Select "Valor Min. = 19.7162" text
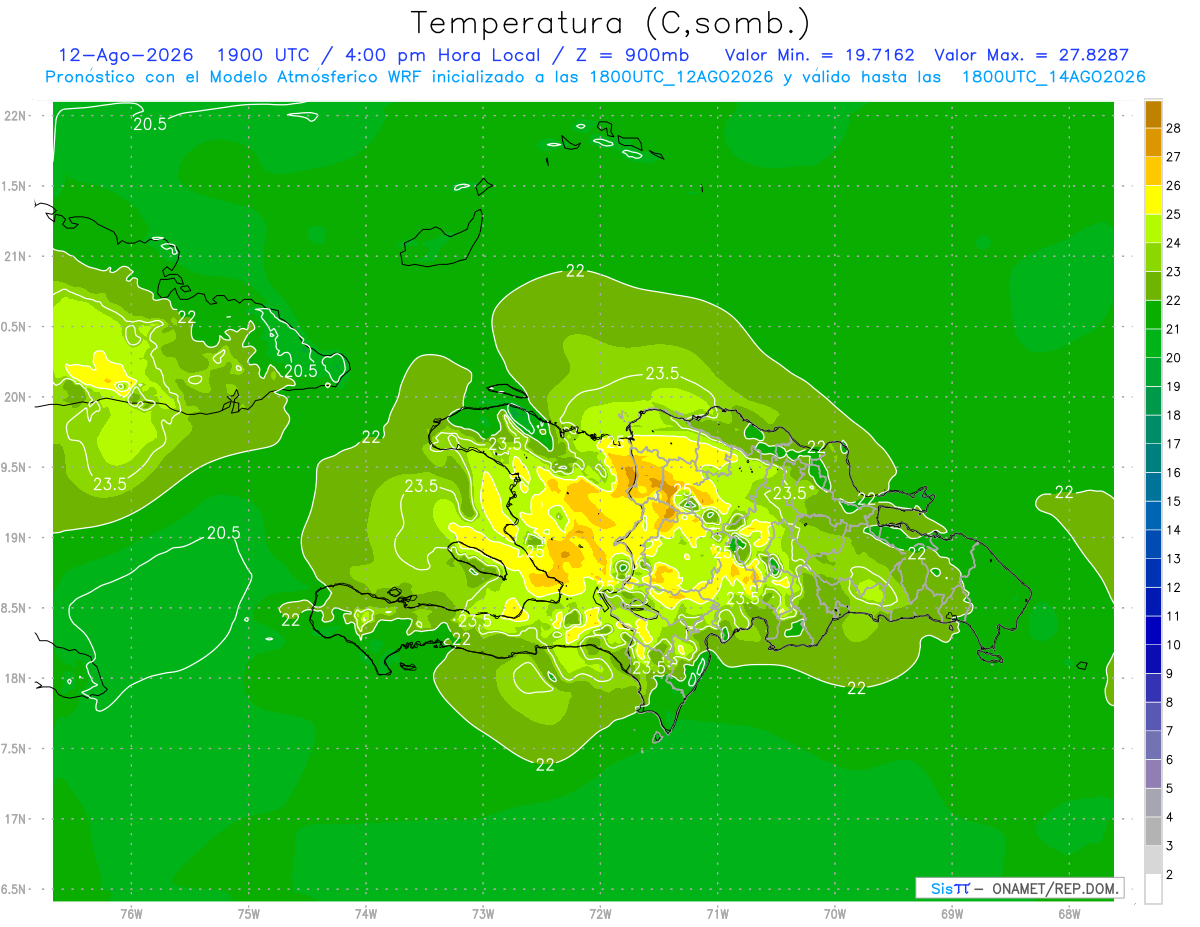 pos(819,55)
